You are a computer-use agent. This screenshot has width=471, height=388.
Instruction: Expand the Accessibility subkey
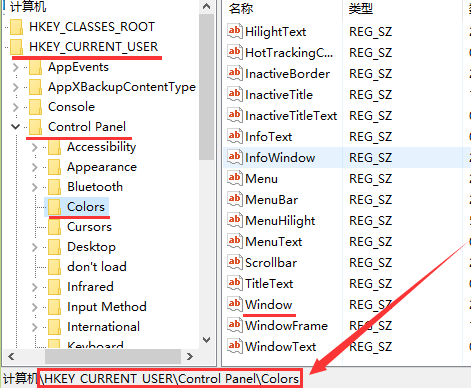(34, 147)
